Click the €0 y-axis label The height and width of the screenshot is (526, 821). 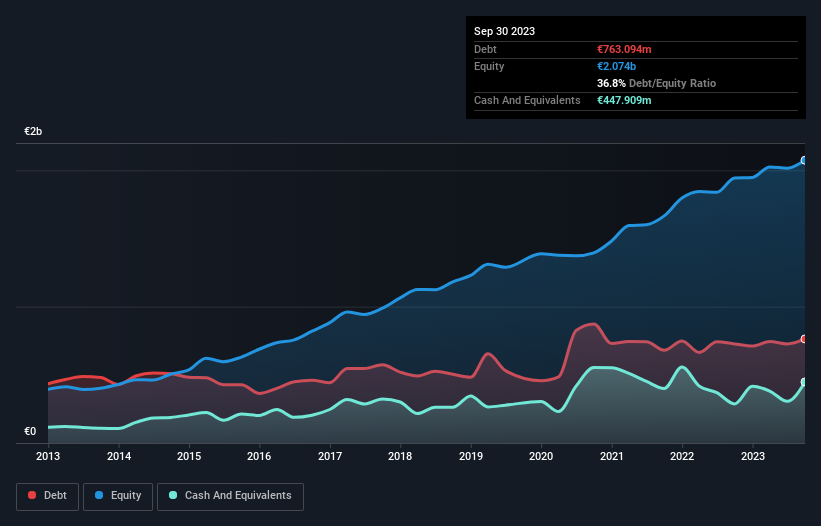pos(30,431)
